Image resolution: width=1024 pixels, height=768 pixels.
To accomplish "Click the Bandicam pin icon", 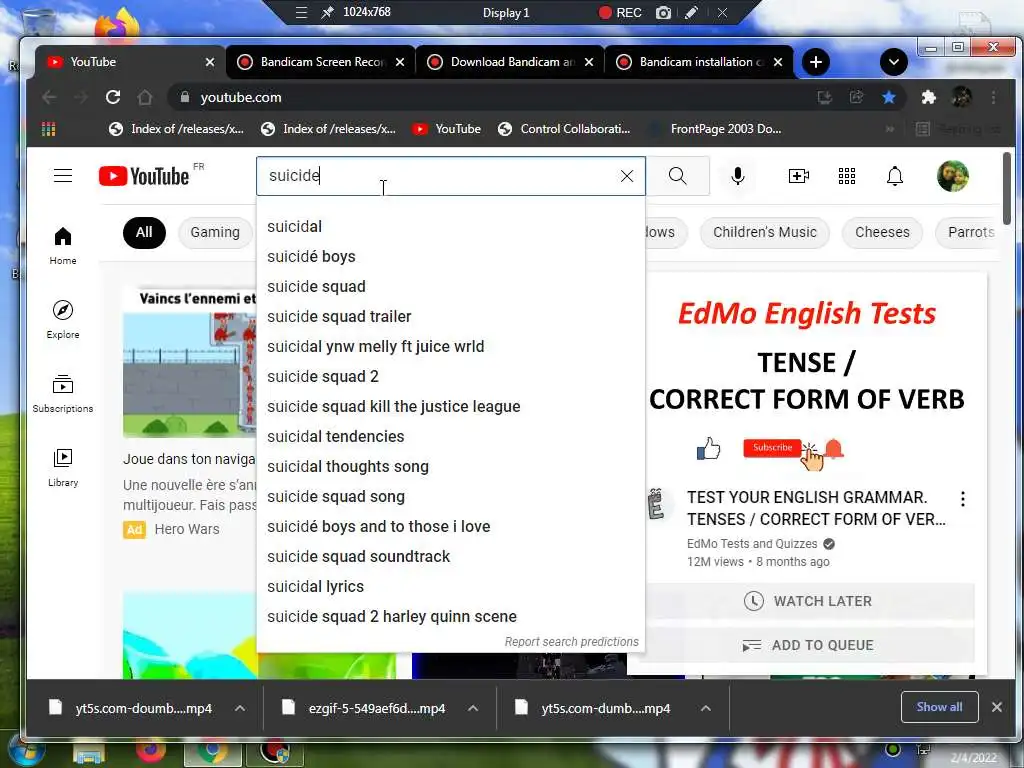I will [x=327, y=12].
